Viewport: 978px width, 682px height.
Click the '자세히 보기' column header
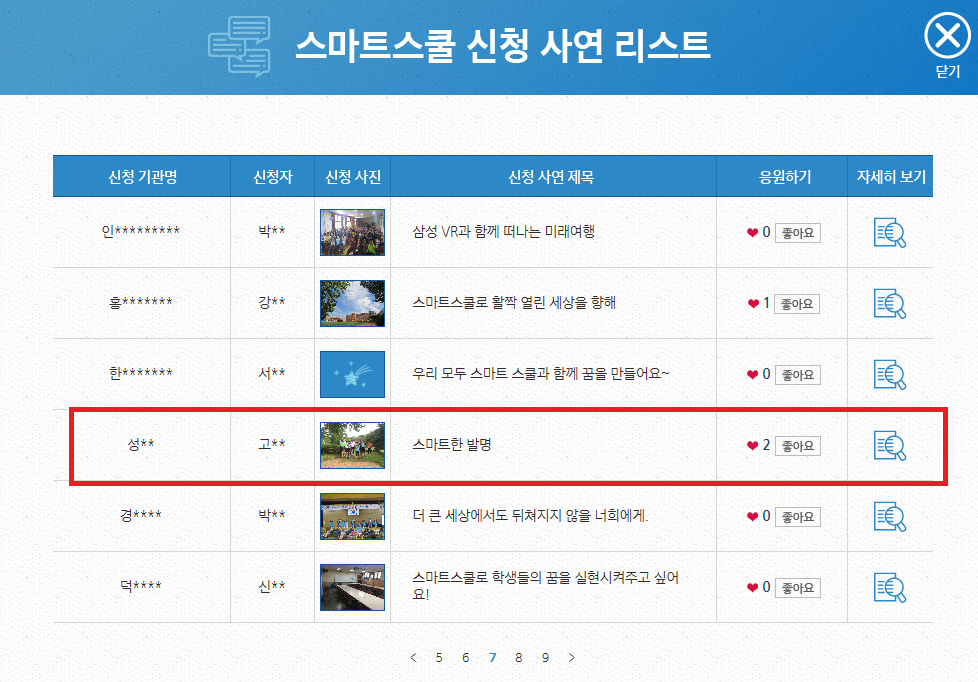[891, 177]
